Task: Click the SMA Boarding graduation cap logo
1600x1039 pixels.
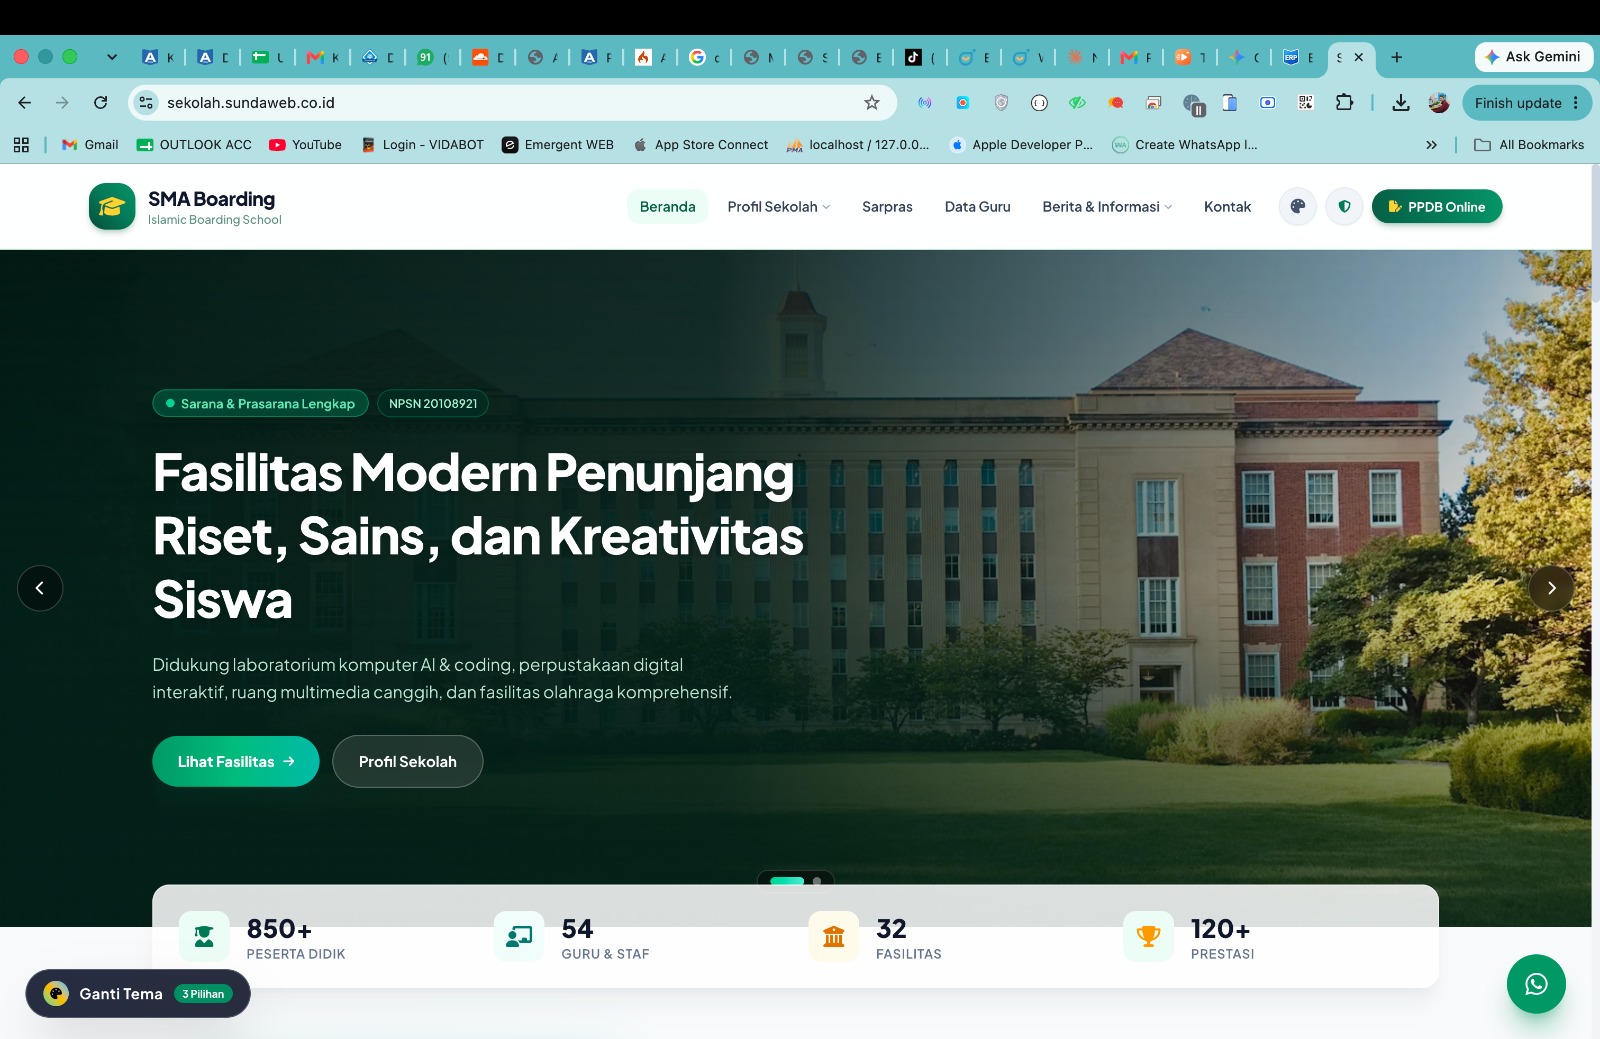Action: (112, 207)
